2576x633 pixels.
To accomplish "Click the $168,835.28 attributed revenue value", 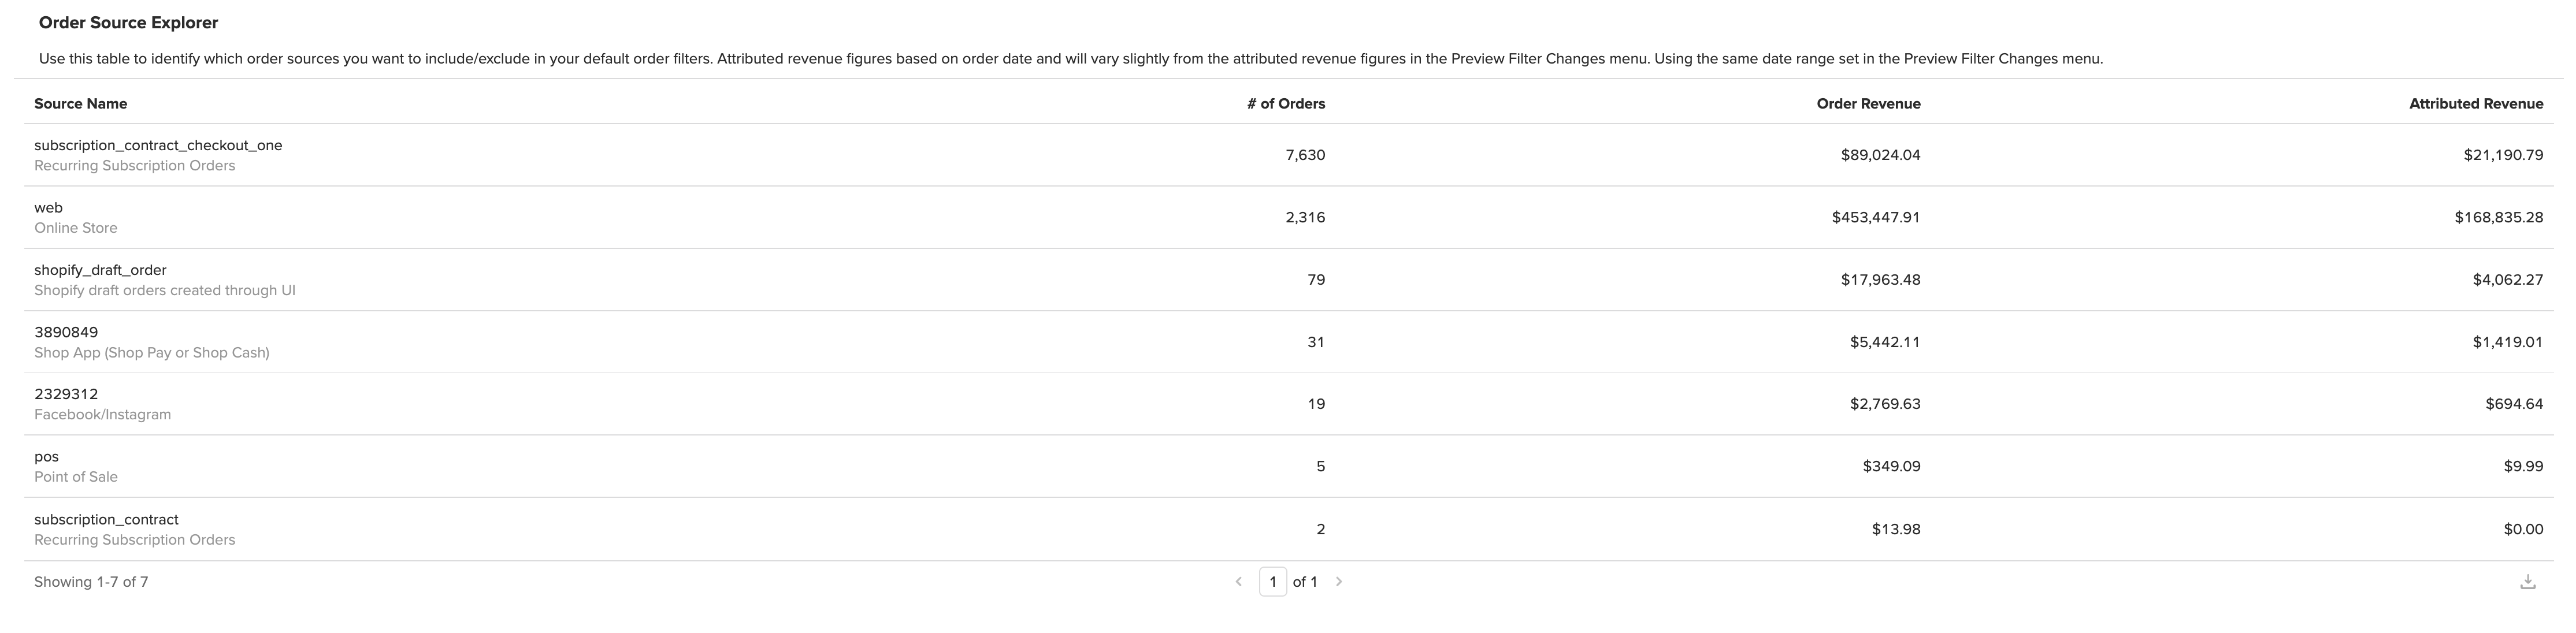I will coord(2498,217).
